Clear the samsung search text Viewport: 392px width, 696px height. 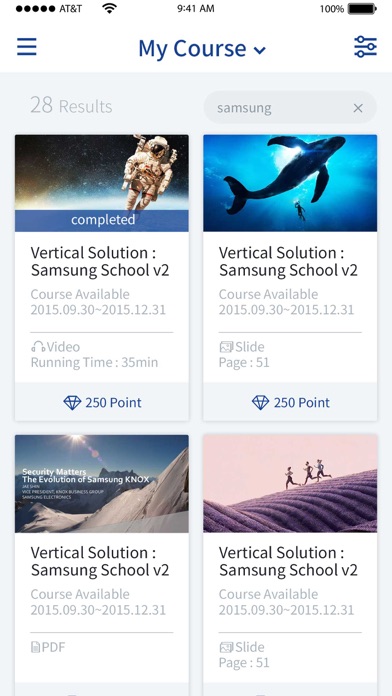(x=358, y=108)
